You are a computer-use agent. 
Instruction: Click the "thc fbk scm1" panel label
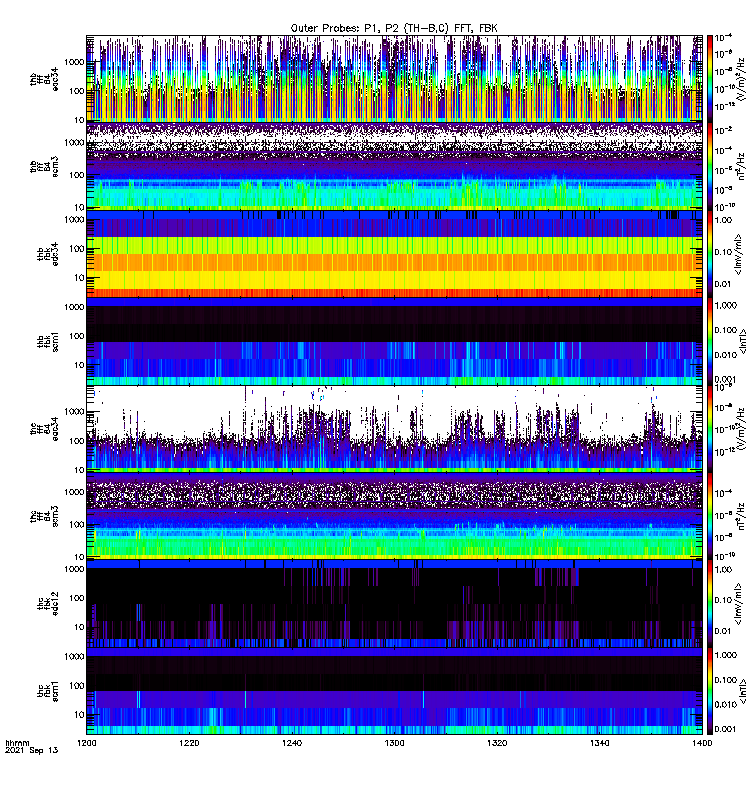click(48, 691)
